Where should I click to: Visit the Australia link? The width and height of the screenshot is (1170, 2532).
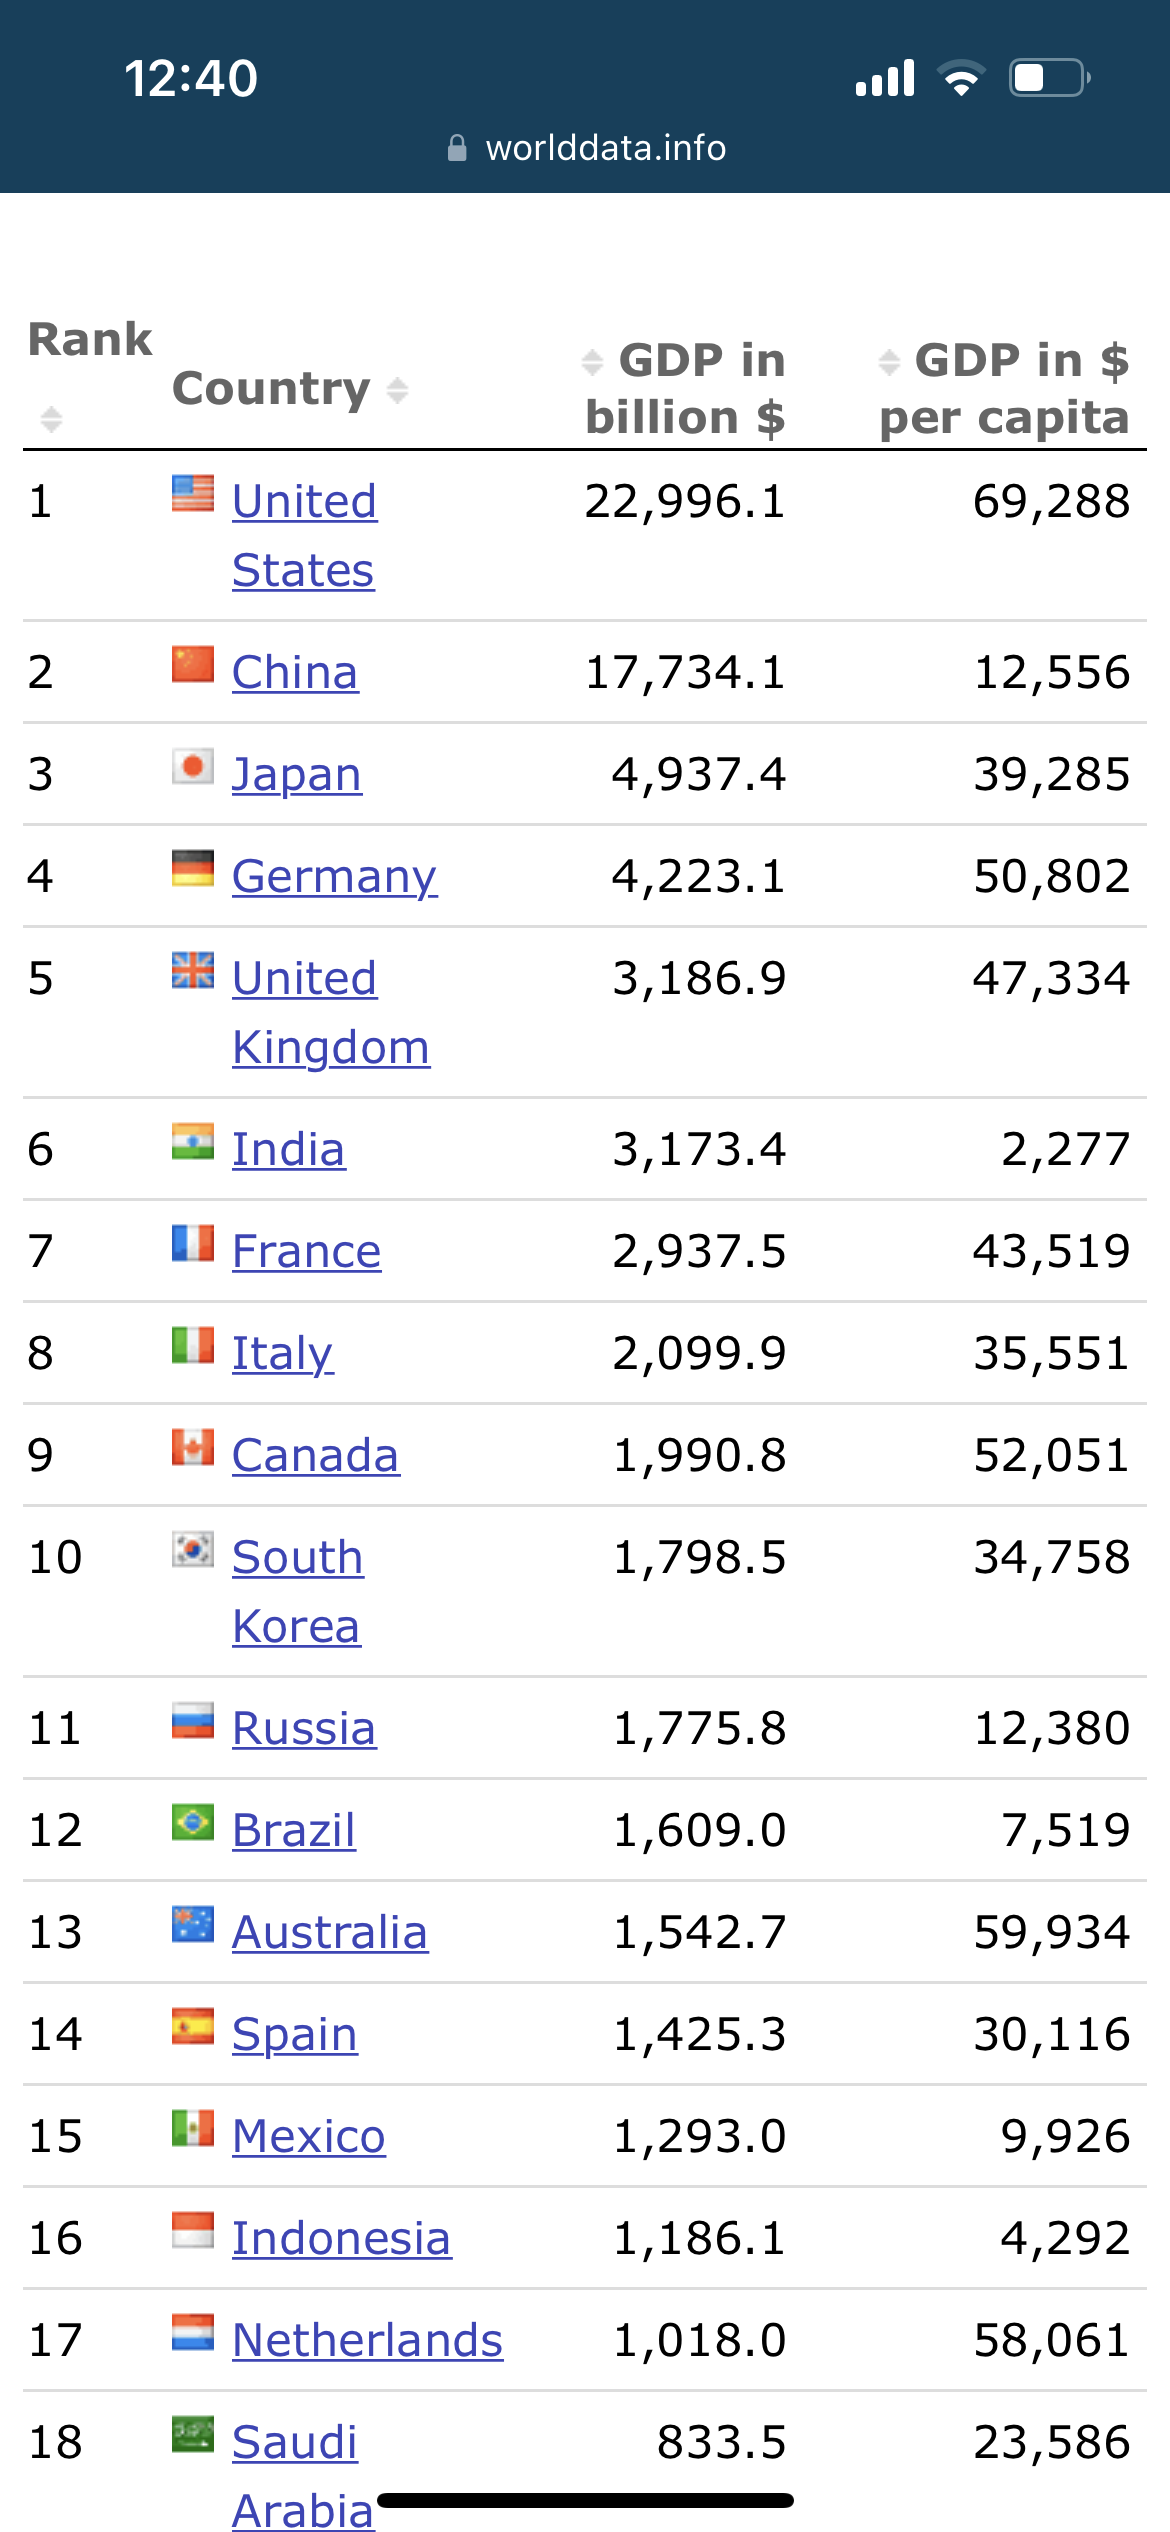coord(329,1932)
